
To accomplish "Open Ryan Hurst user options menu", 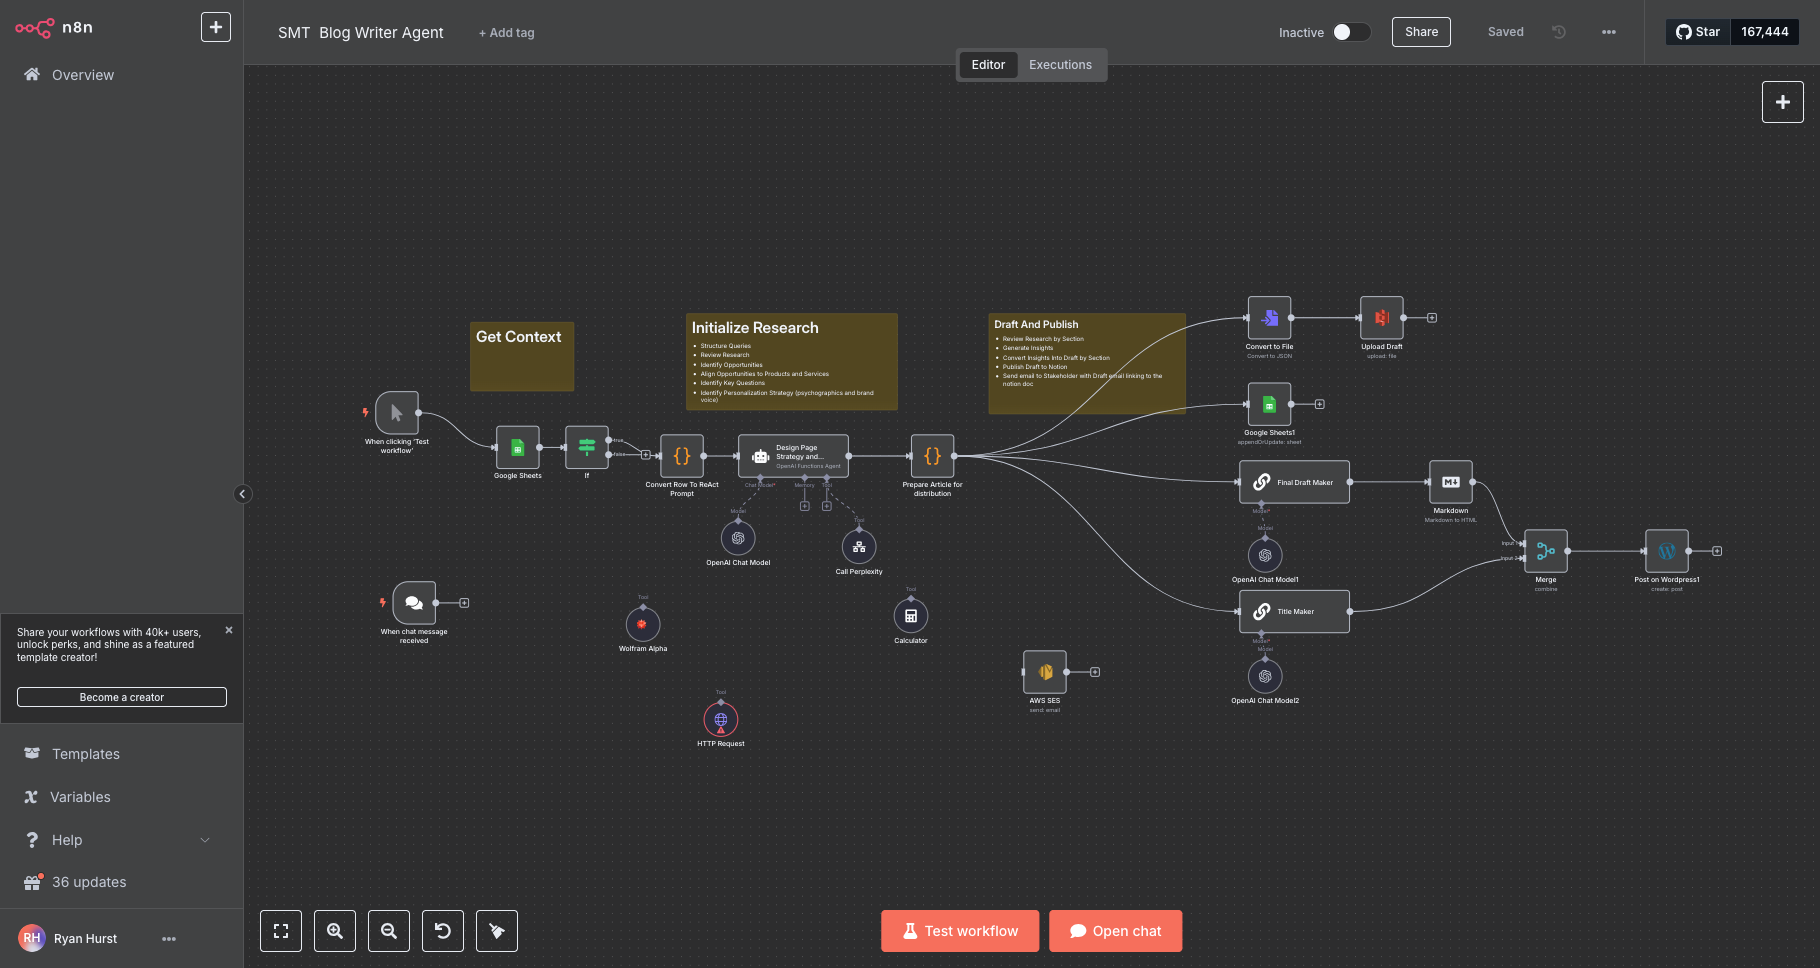I will 169,939.
